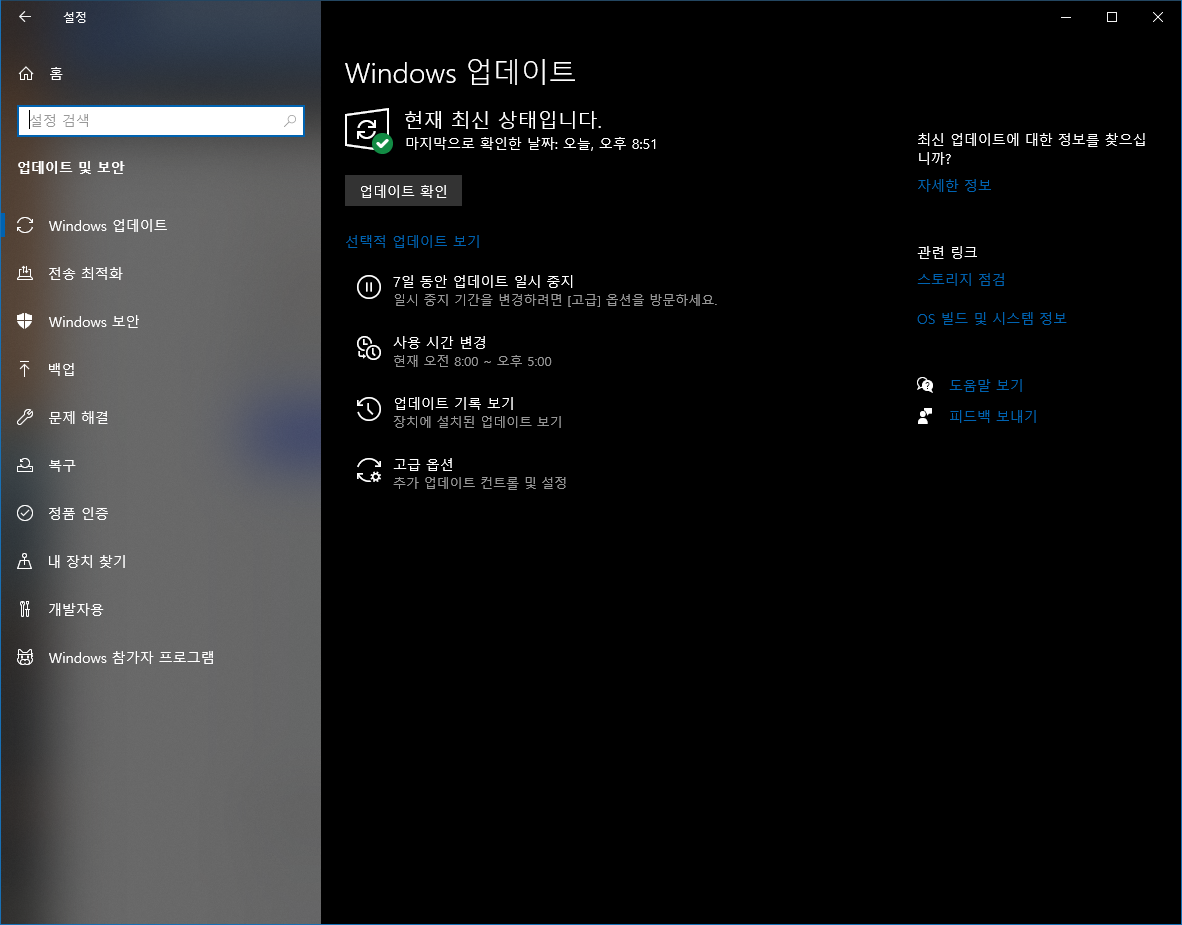Click the history icon for 업데이트 기록 보기

(x=369, y=409)
